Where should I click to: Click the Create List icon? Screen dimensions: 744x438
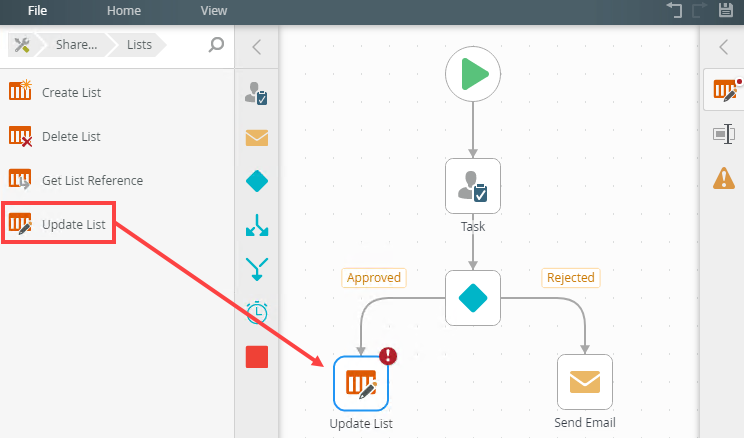point(20,90)
